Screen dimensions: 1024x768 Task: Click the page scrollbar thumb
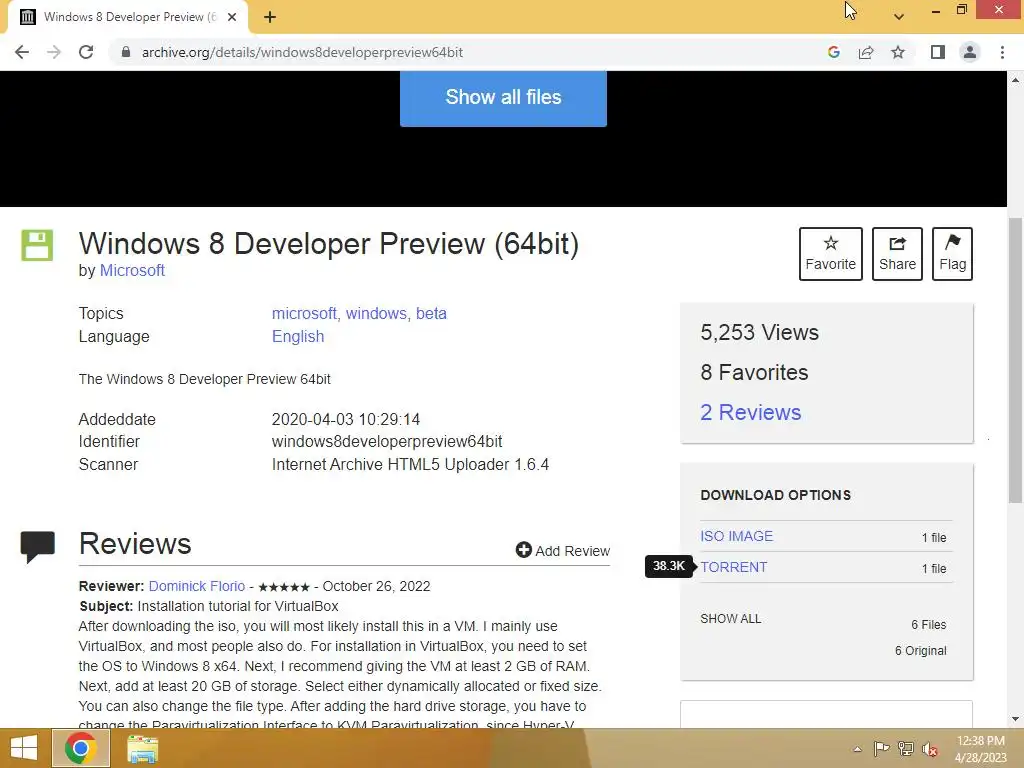[1016, 359]
